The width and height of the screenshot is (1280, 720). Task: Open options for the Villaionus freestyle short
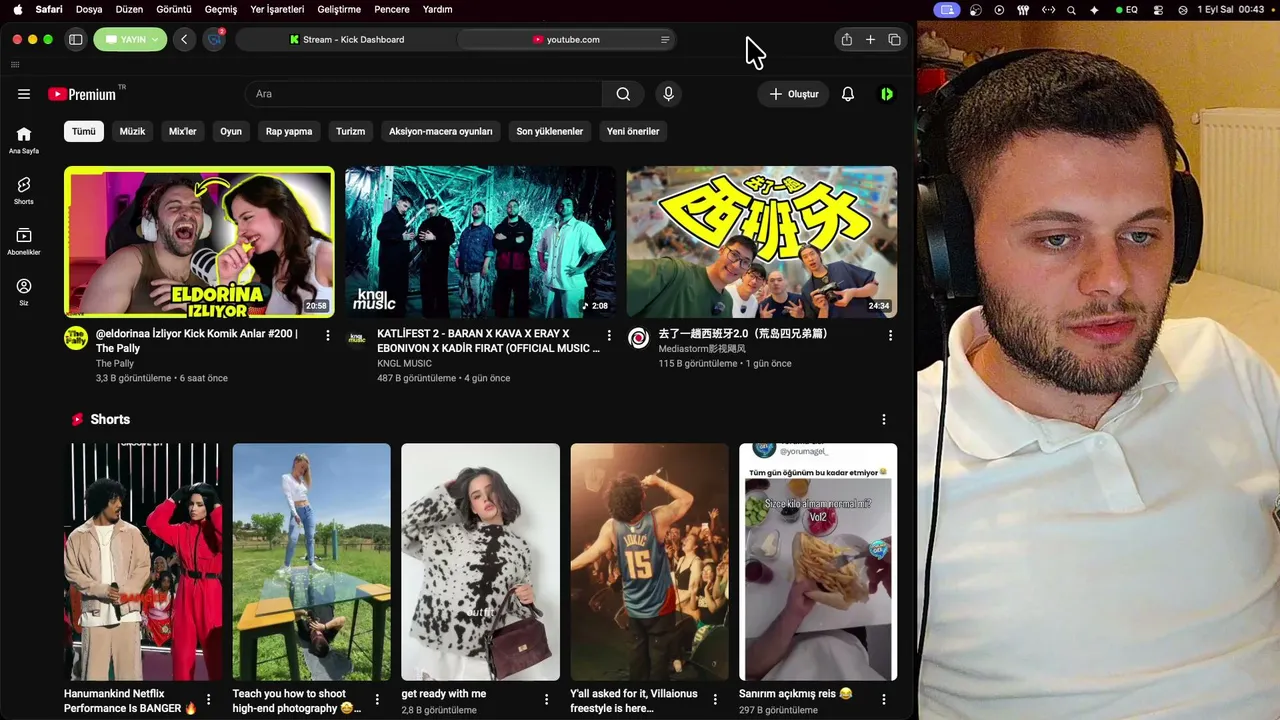715,700
